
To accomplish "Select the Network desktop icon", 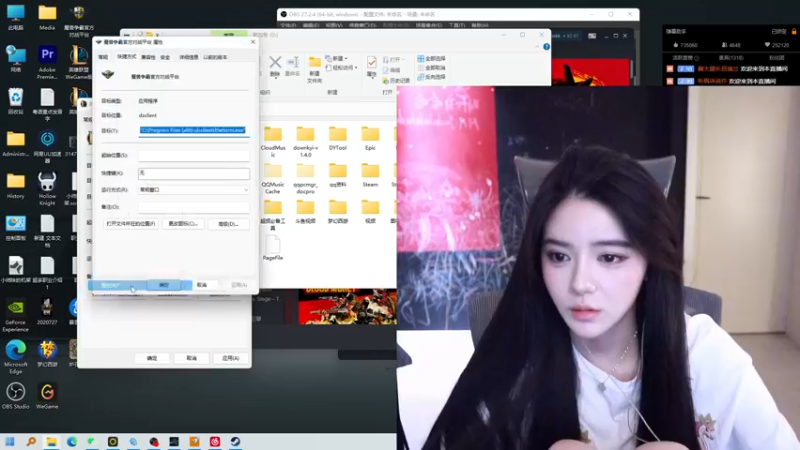I will 15,61.
